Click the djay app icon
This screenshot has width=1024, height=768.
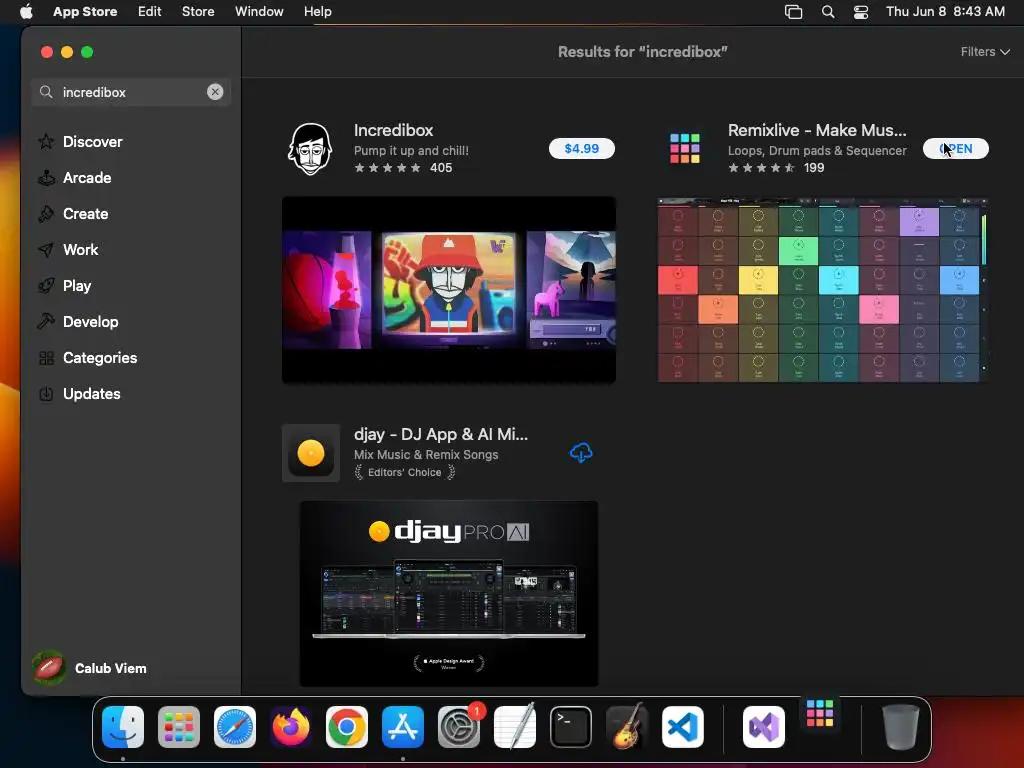click(311, 453)
